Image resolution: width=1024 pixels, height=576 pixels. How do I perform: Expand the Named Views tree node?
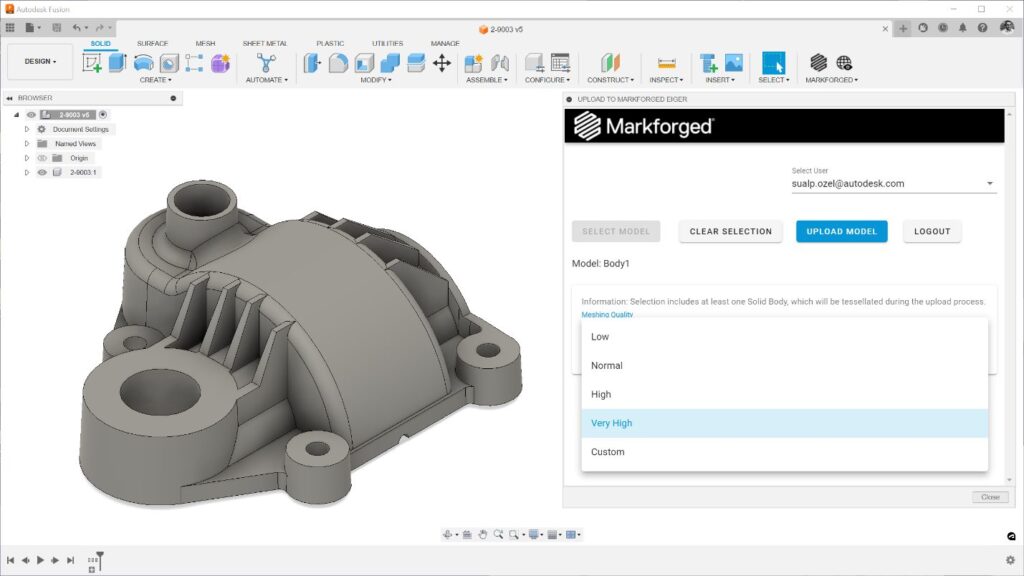(27, 143)
